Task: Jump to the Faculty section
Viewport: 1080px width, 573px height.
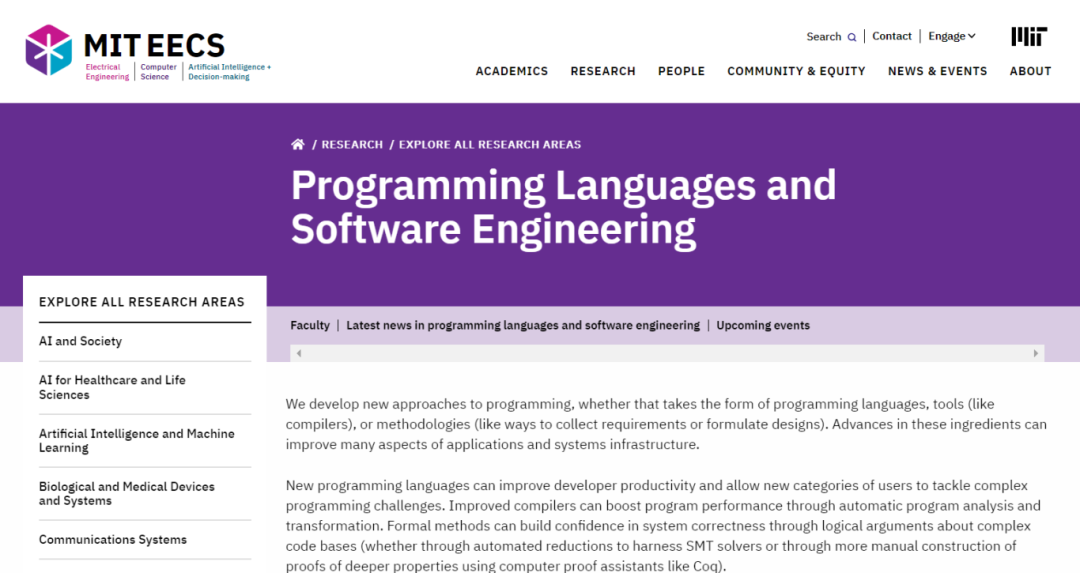Action: point(310,325)
